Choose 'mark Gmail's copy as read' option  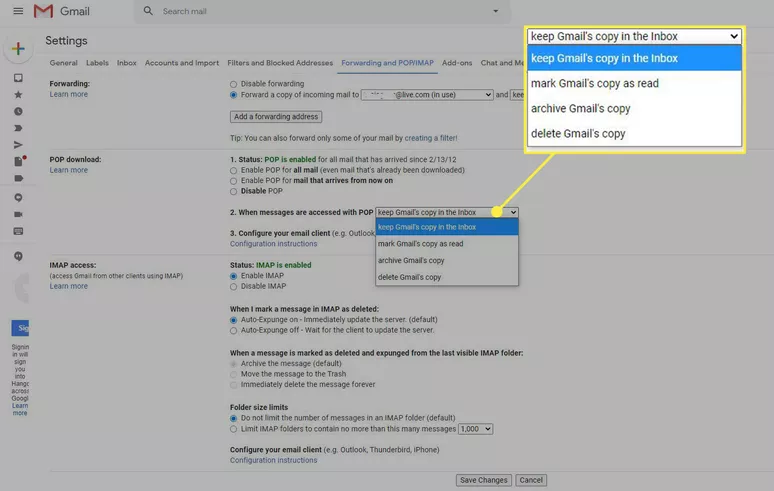pos(447,244)
